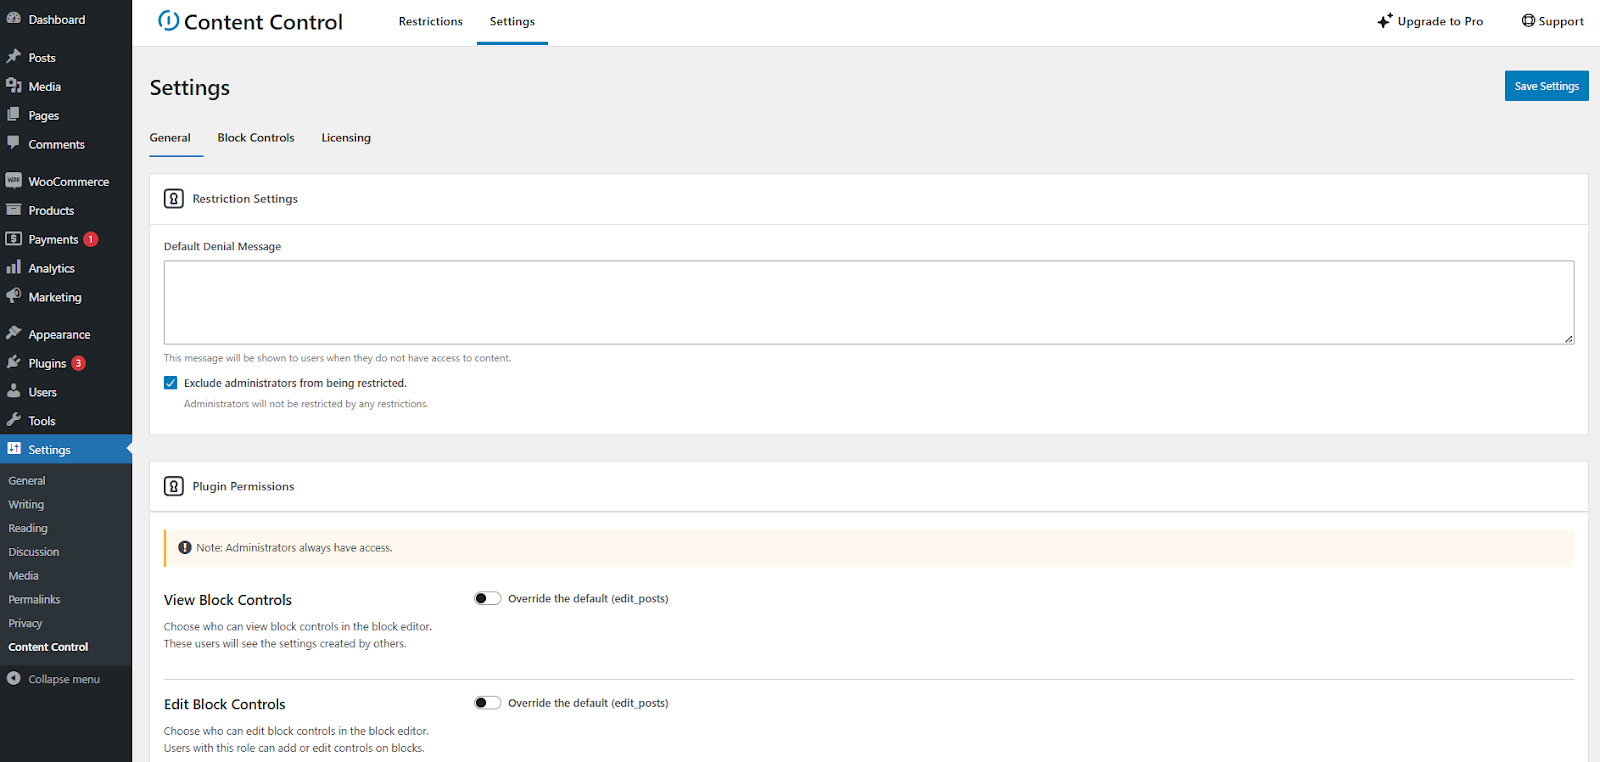Click the Tools wrench icon
This screenshot has height=762, width=1600.
13,420
